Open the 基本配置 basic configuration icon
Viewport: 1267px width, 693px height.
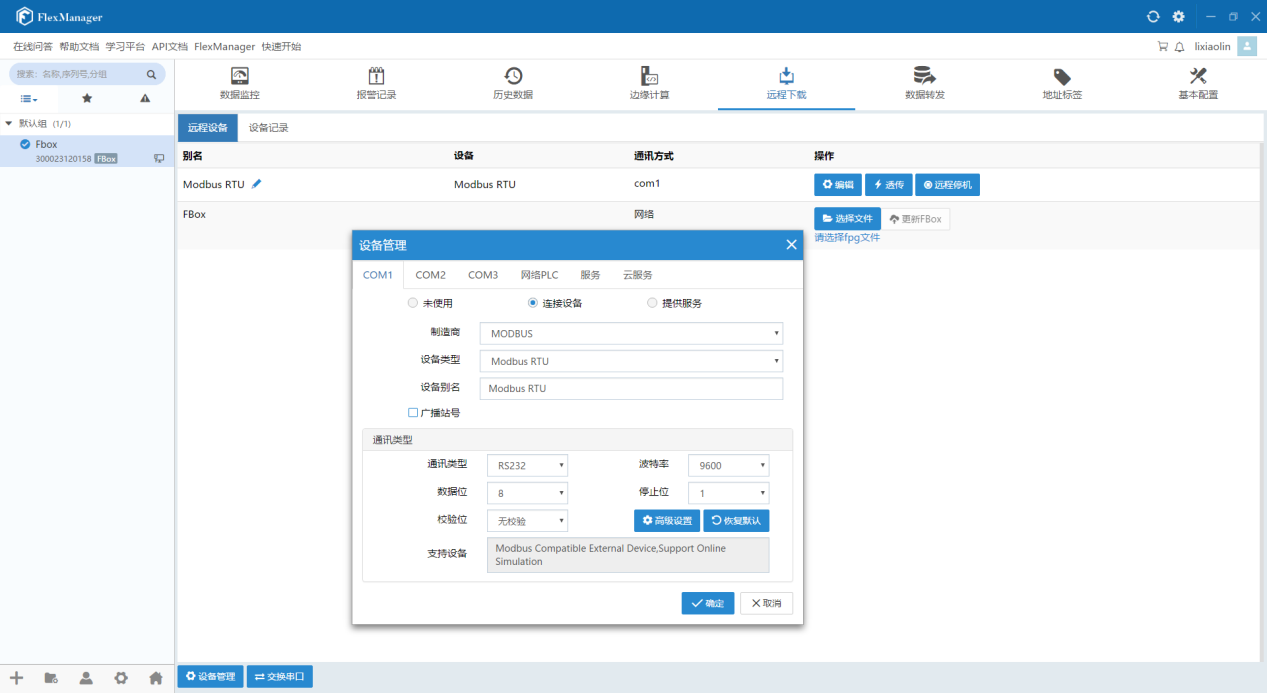1198,77
